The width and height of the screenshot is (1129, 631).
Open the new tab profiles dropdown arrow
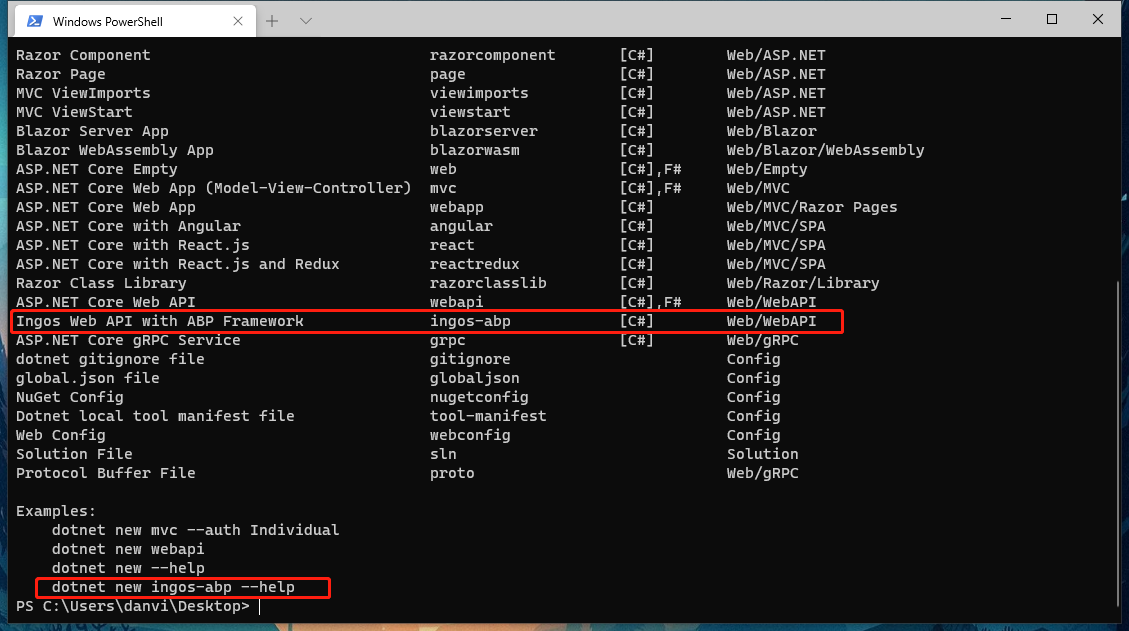tap(305, 21)
